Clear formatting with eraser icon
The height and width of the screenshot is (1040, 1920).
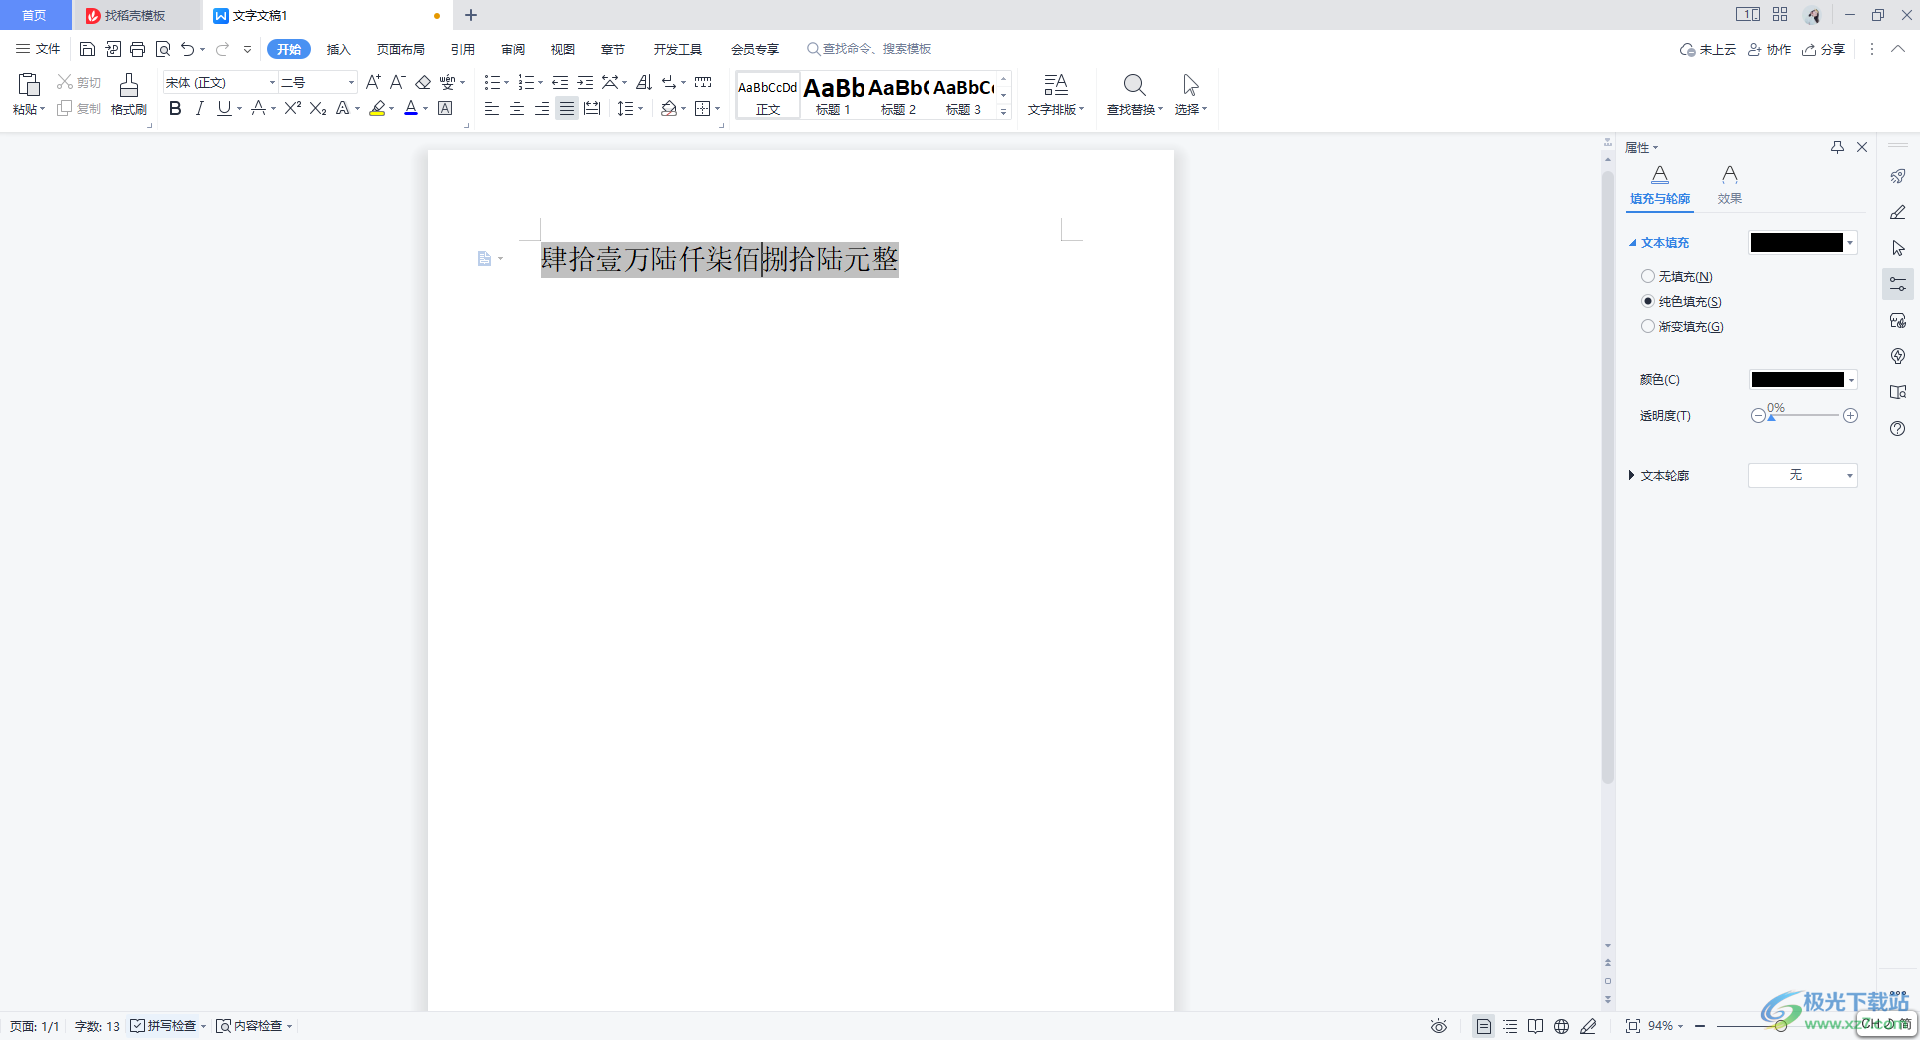(423, 82)
